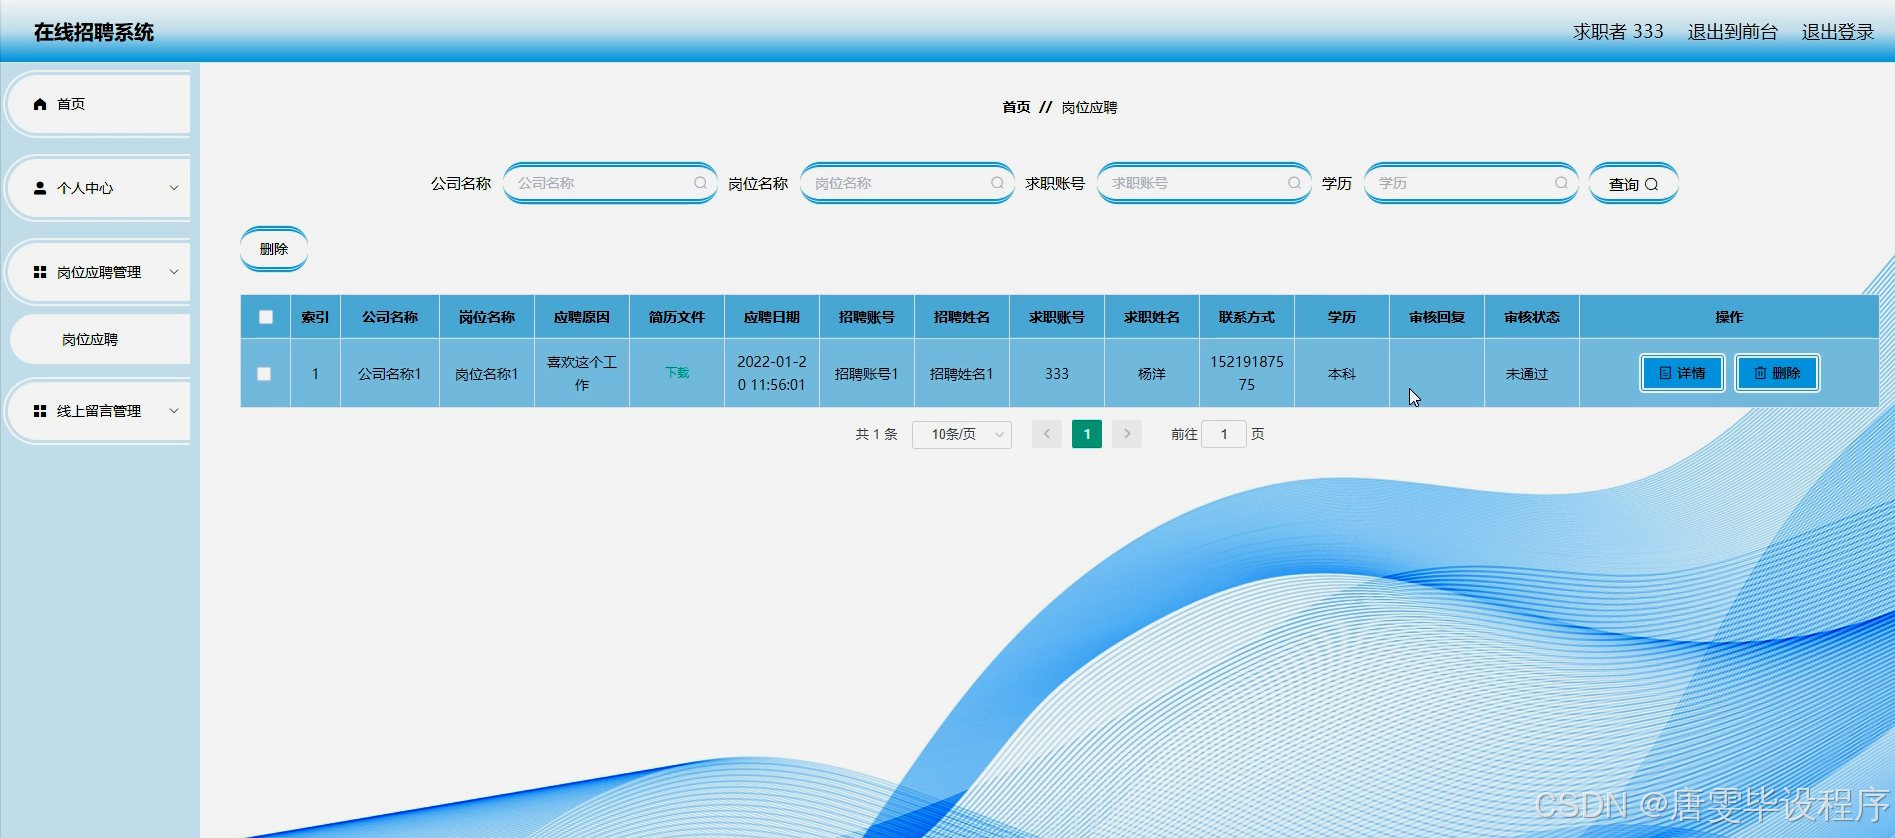The image size is (1895, 838).
Task: Open the 岗位应聘管理 sidebar menu
Action: (x=98, y=272)
